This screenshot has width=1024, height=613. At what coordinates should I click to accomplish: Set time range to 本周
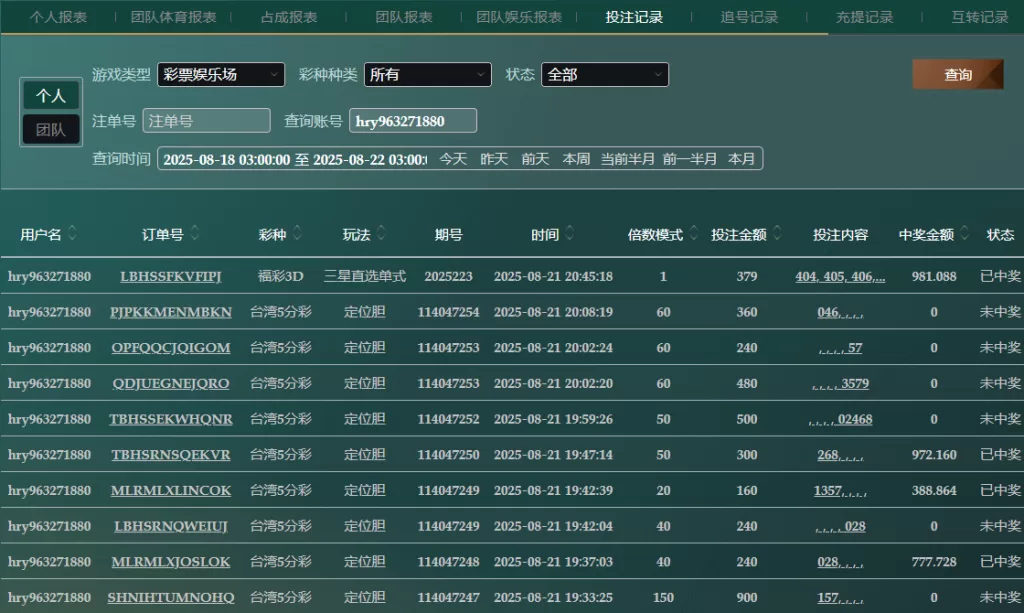[576, 159]
